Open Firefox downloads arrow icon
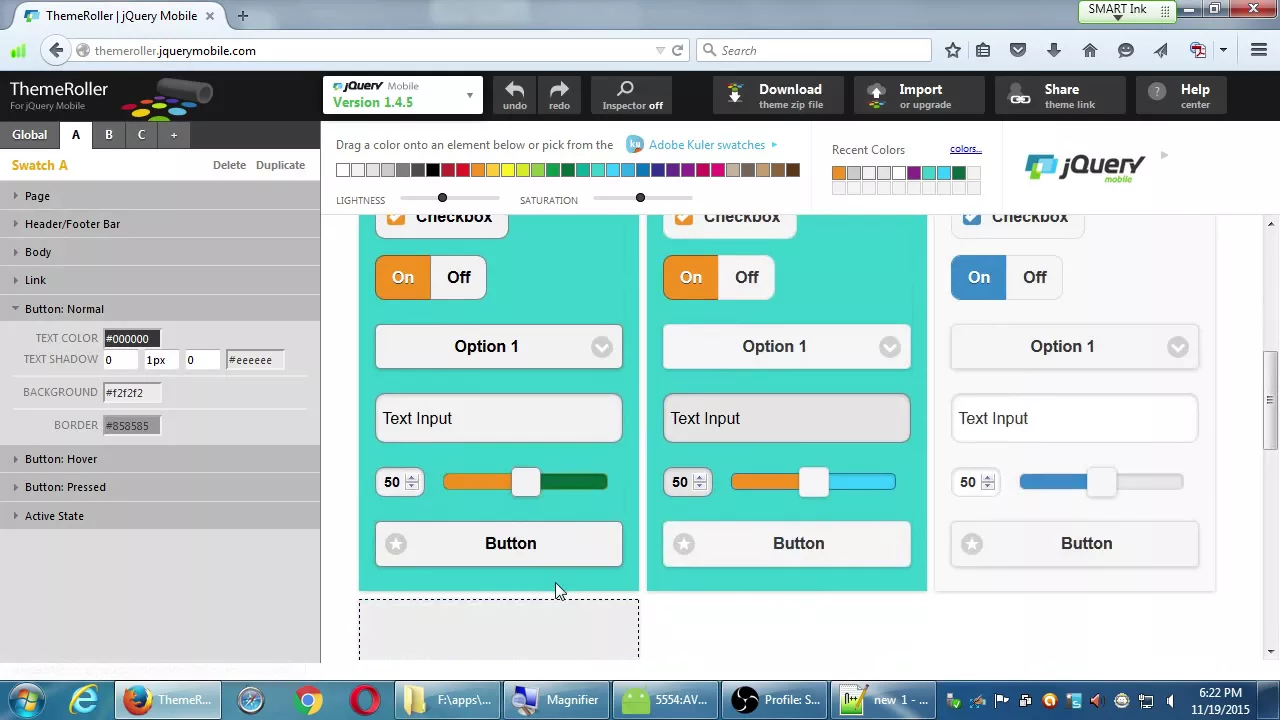The image size is (1280, 720). (x=1054, y=50)
